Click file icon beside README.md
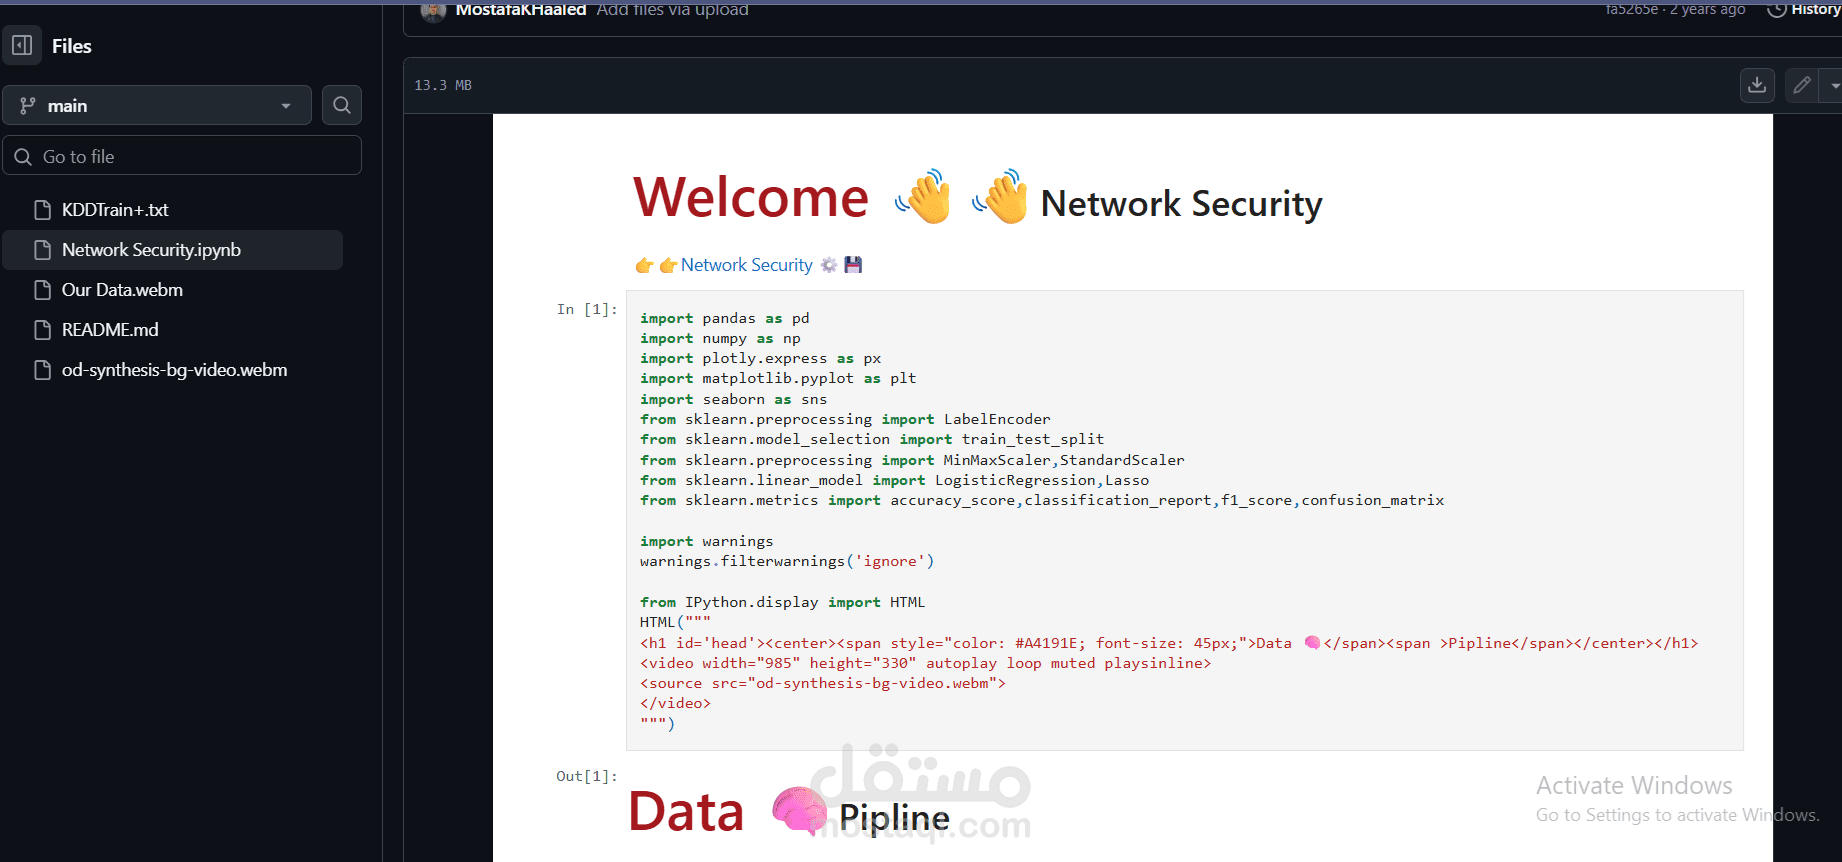This screenshot has height=862, width=1842. [x=42, y=330]
